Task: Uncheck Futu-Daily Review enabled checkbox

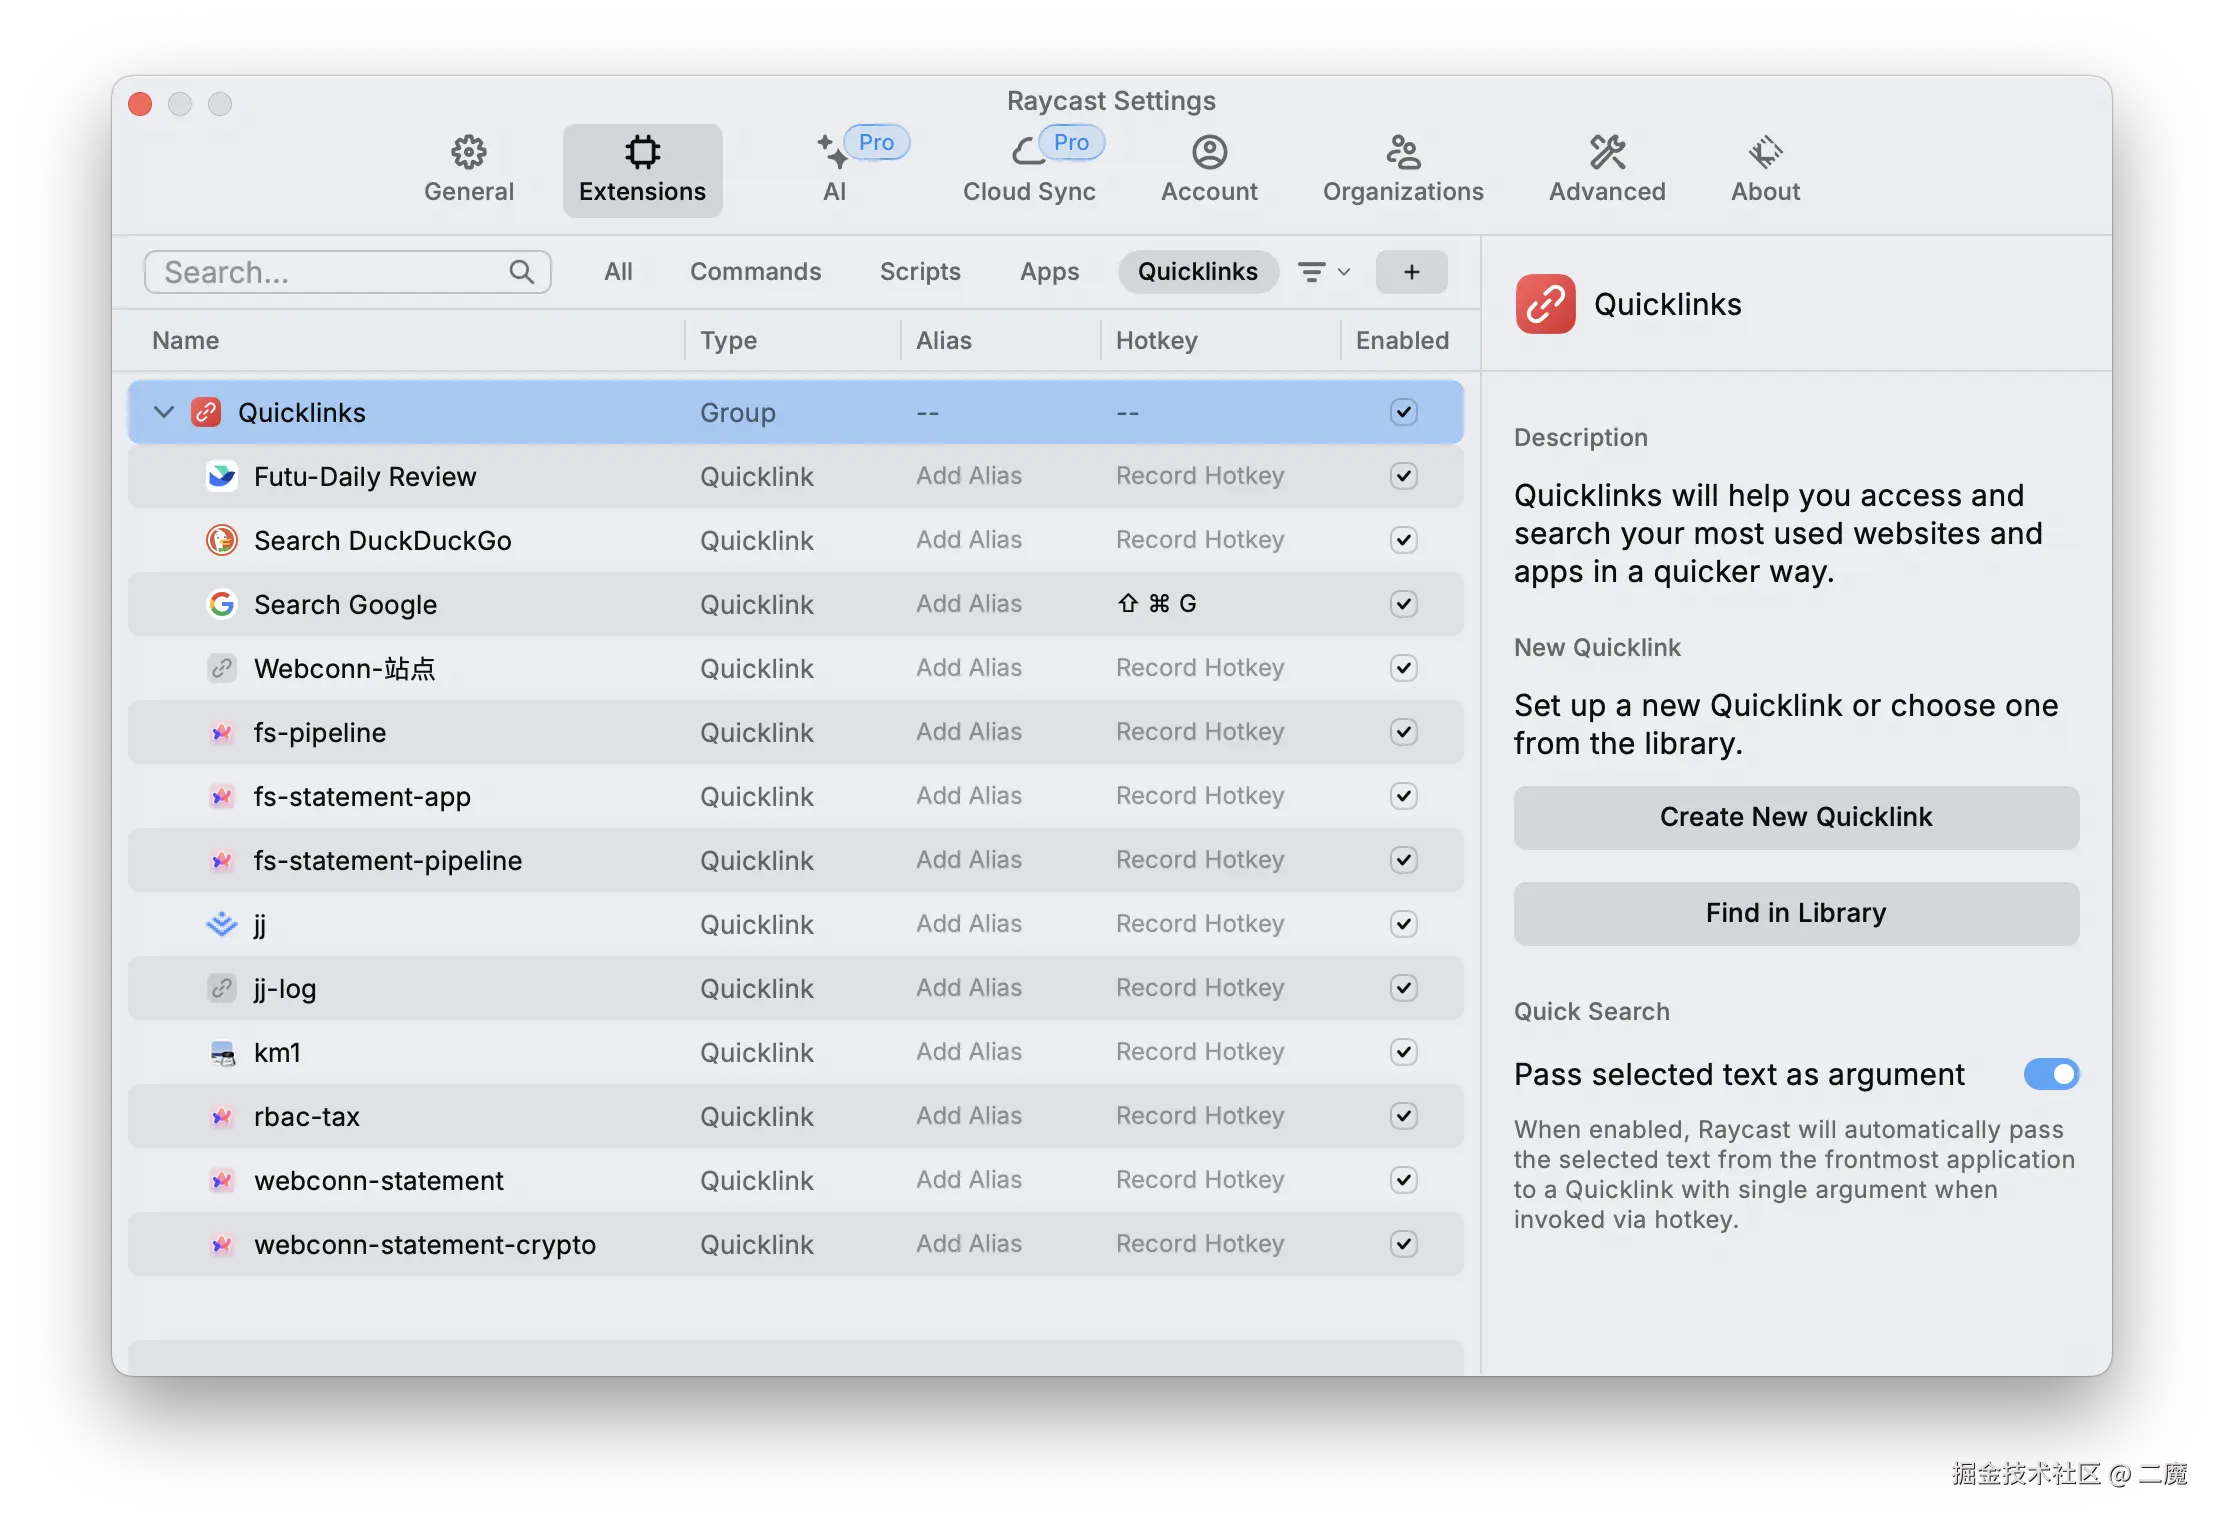Action: pos(1403,476)
